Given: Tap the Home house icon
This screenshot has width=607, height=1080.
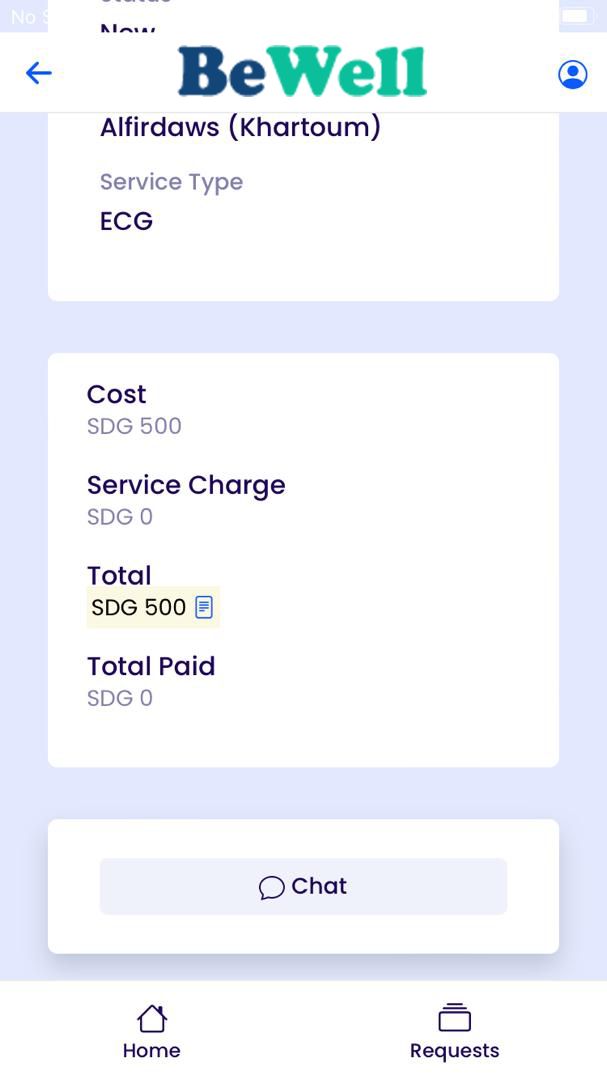Looking at the screenshot, I should pos(152,1019).
